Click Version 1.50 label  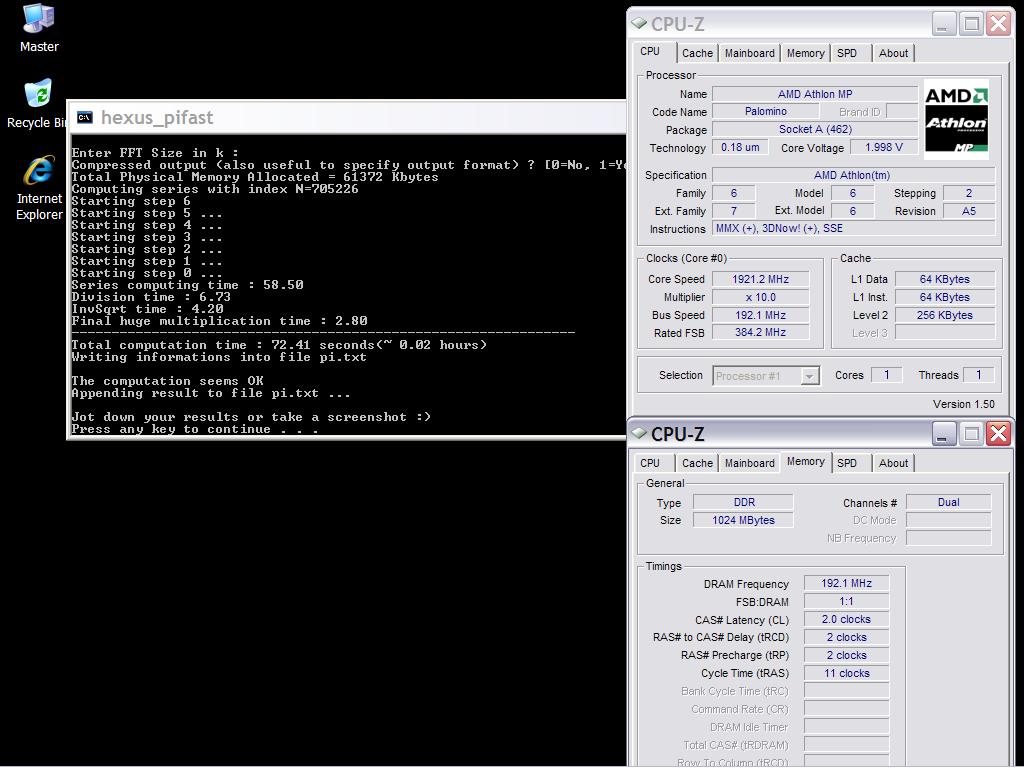click(x=963, y=404)
